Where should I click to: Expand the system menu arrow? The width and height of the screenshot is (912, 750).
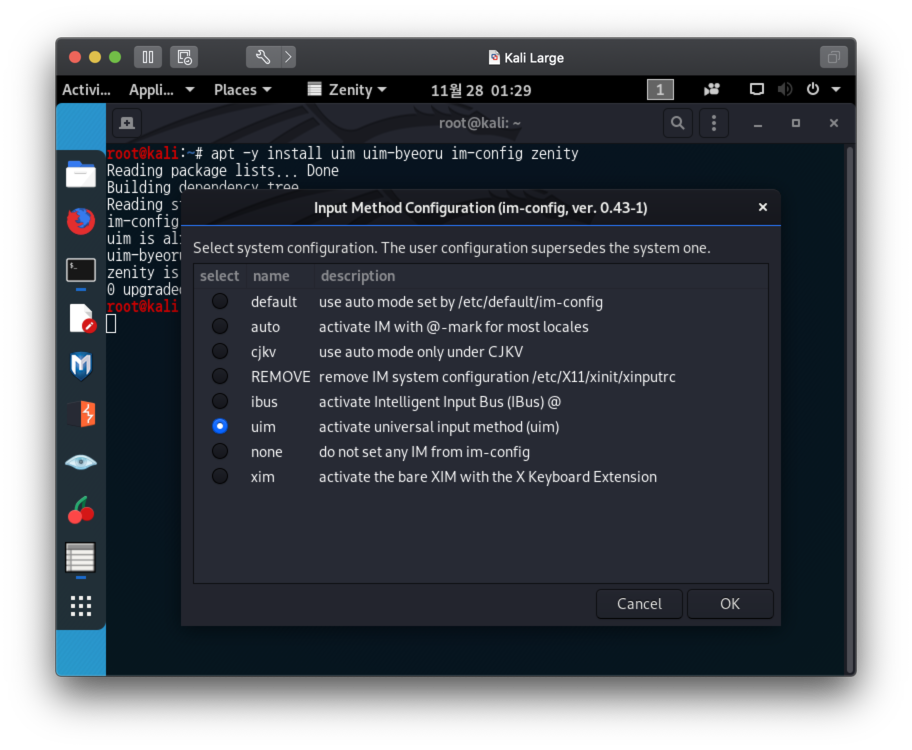pyautogui.click(x=836, y=90)
